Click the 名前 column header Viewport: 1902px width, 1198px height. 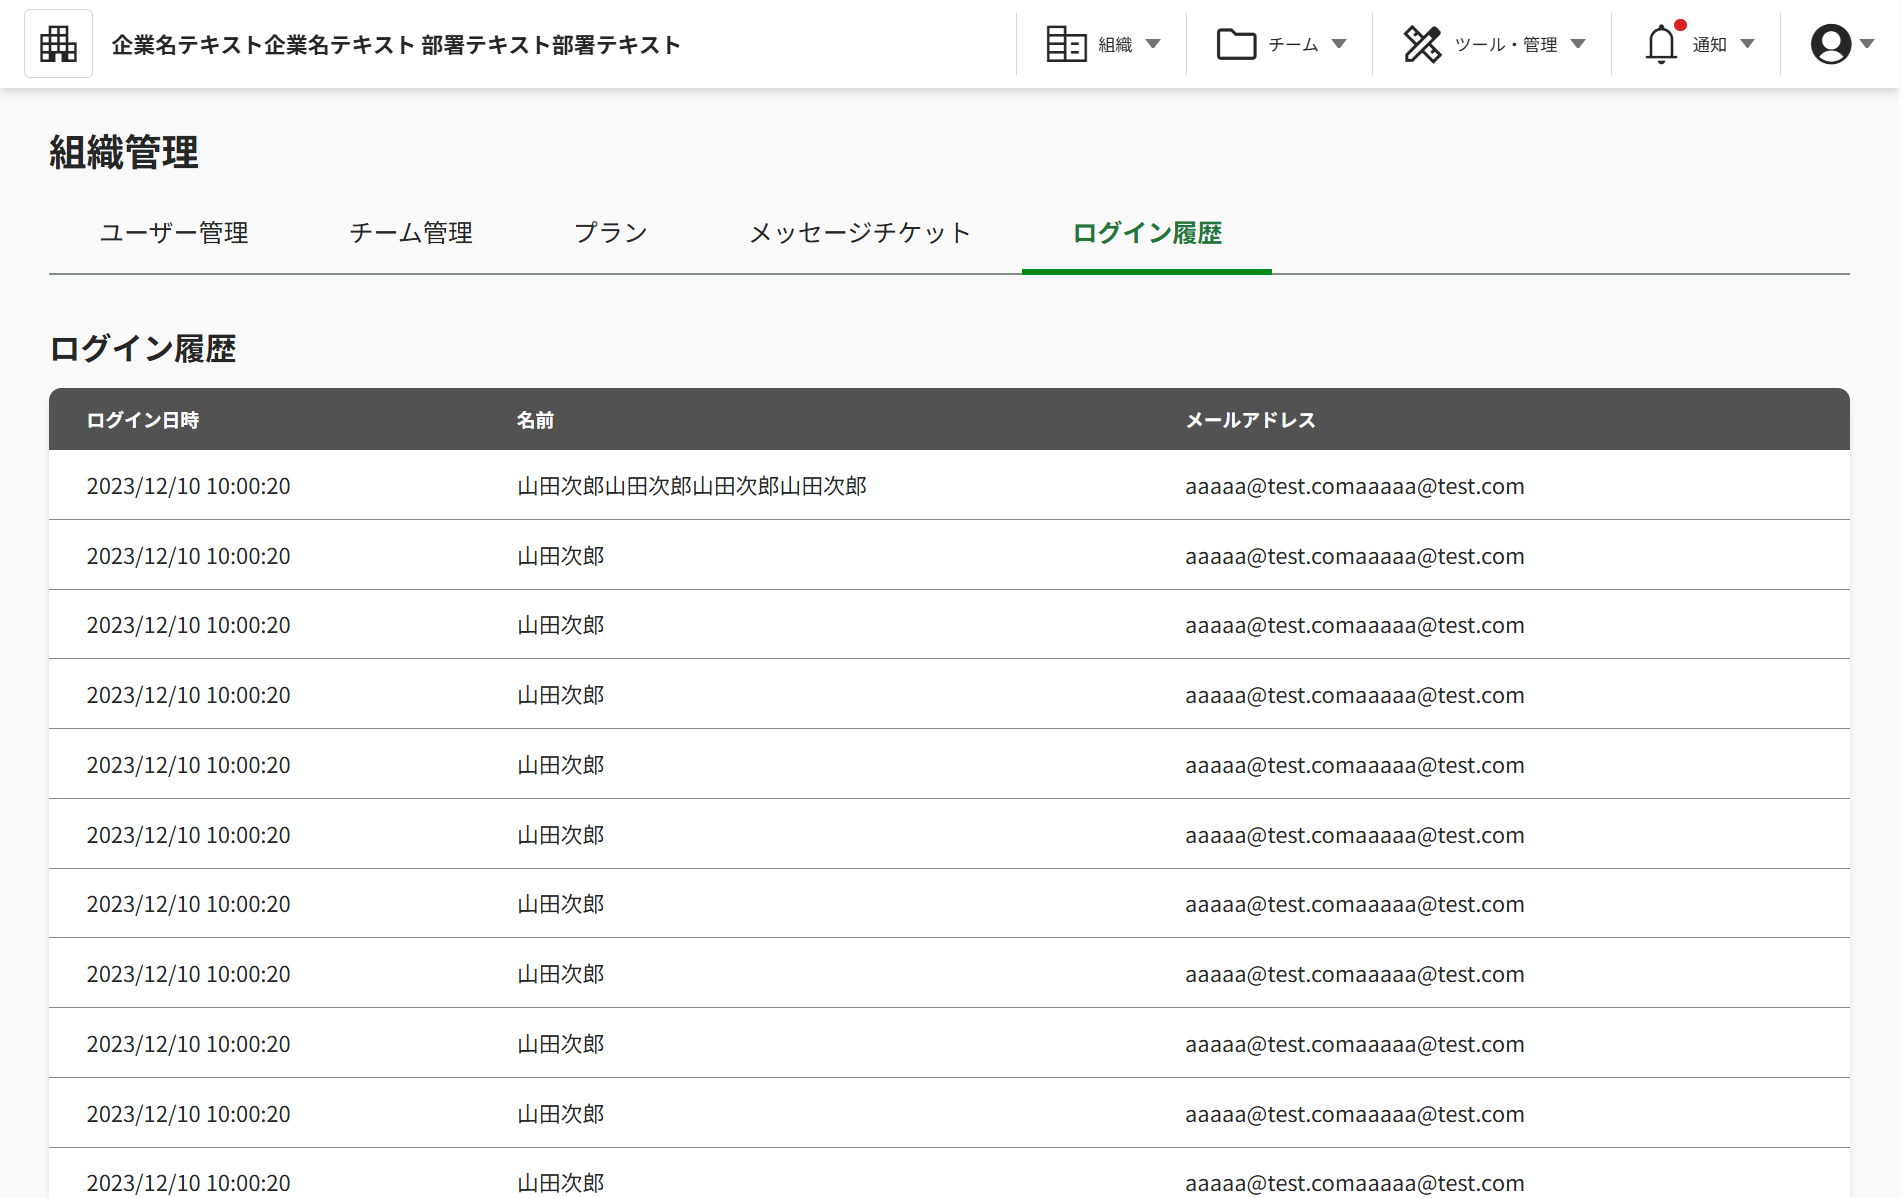(535, 420)
